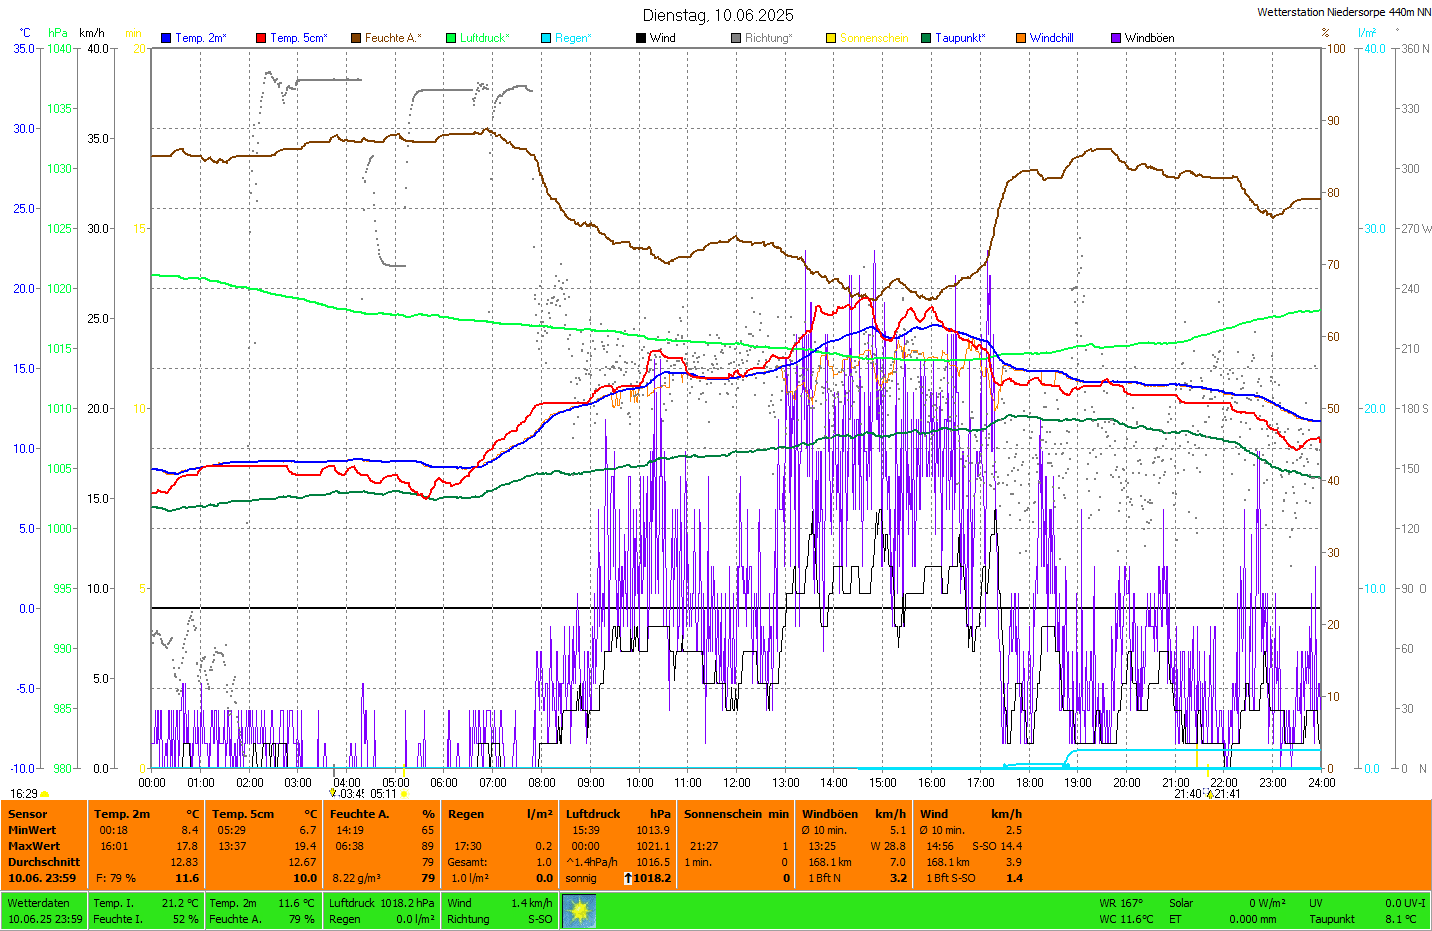Toggle the dark green Taupunkt legend square
Image resolution: width=1432 pixels, height=931 pixels.
(926, 38)
